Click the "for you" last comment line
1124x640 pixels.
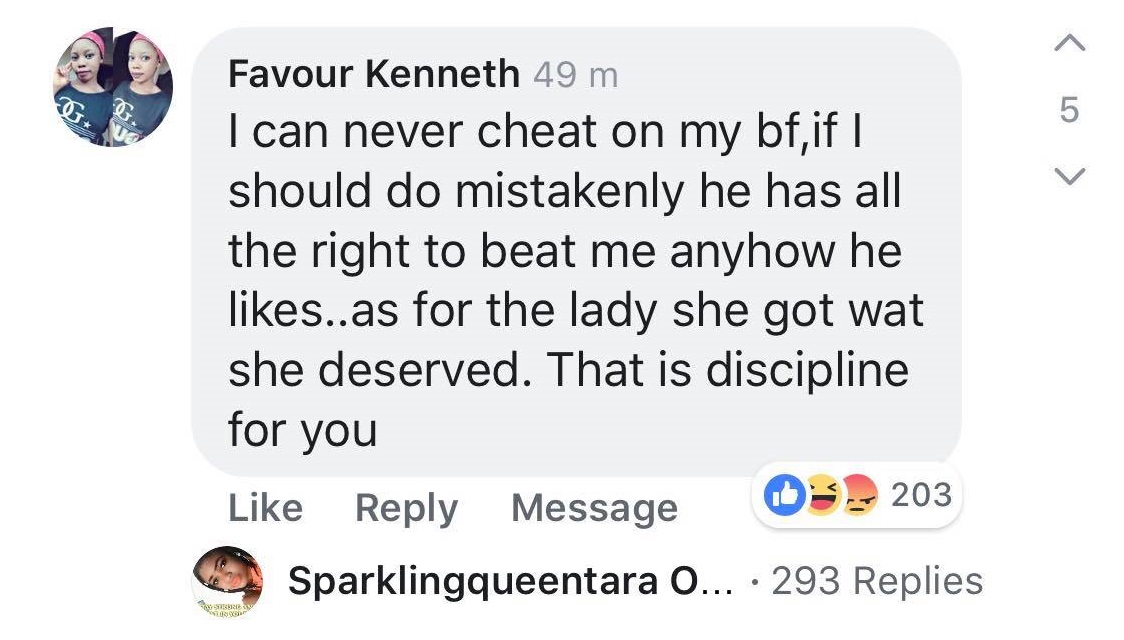point(302,430)
